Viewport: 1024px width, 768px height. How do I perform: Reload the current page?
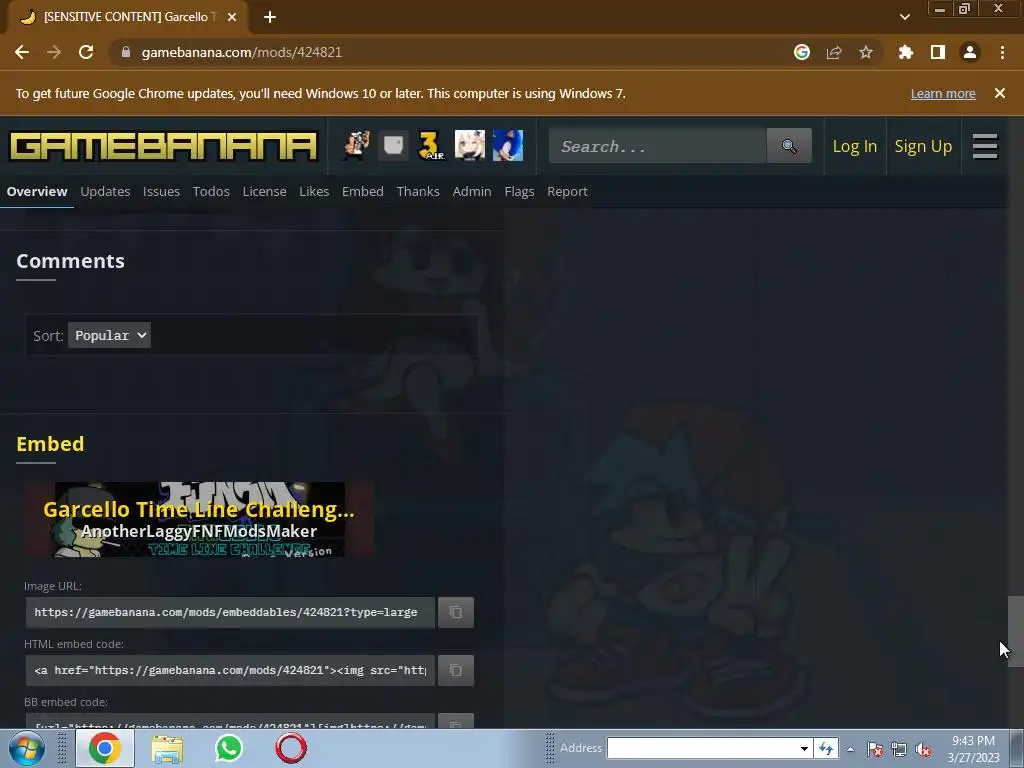[86, 52]
